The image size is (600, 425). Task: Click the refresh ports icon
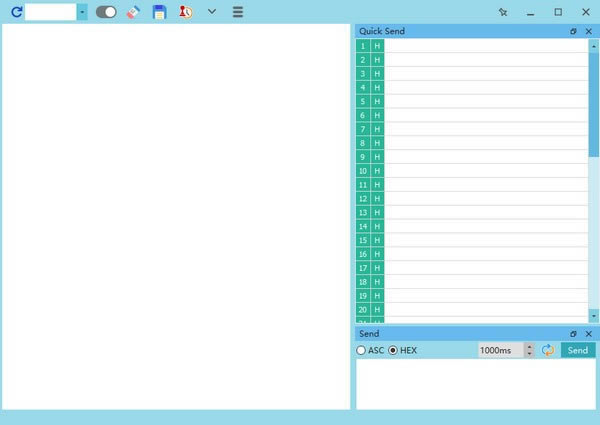tap(16, 12)
